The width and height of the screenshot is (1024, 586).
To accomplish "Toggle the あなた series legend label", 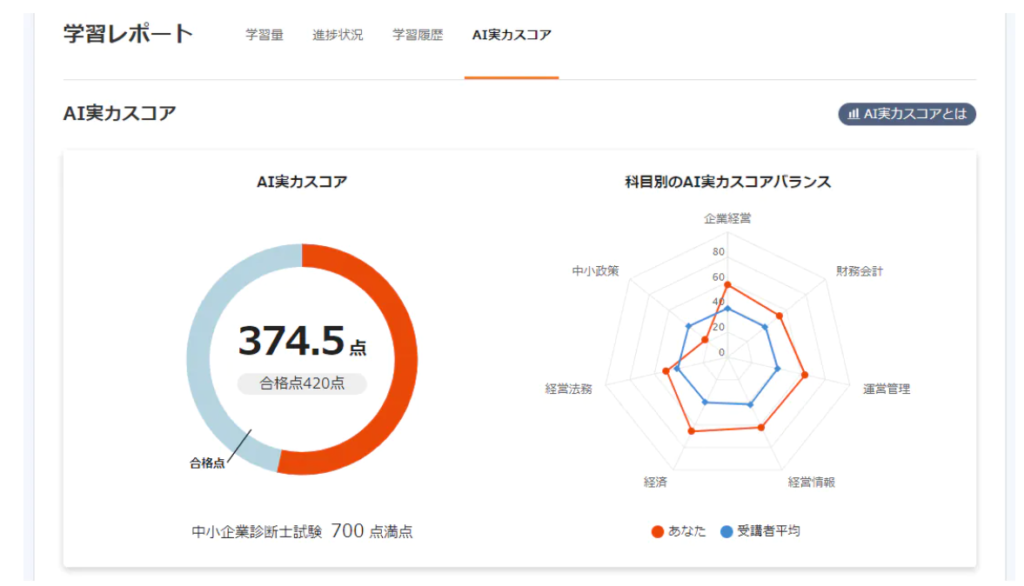I will (686, 531).
